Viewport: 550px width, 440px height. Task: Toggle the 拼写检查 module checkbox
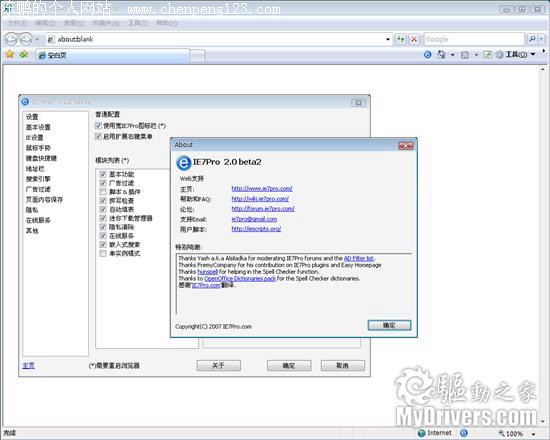pyautogui.click(x=103, y=200)
